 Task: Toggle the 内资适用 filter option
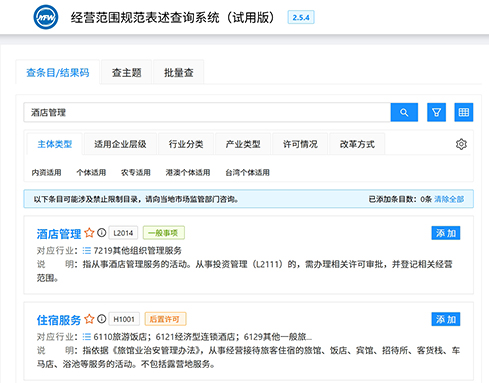point(46,172)
